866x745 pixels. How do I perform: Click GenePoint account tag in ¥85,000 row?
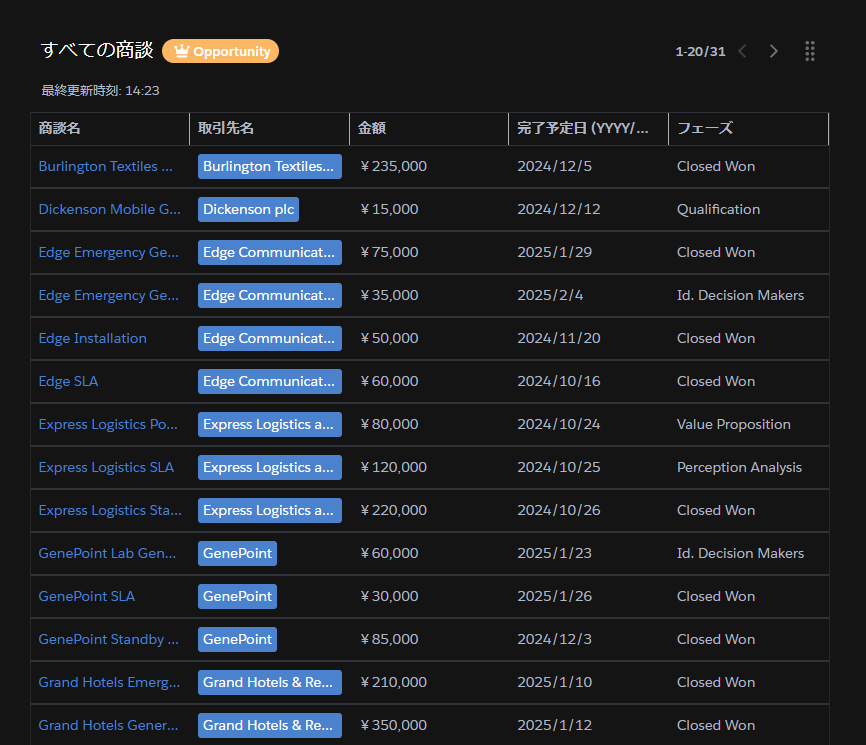[x=237, y=639]
